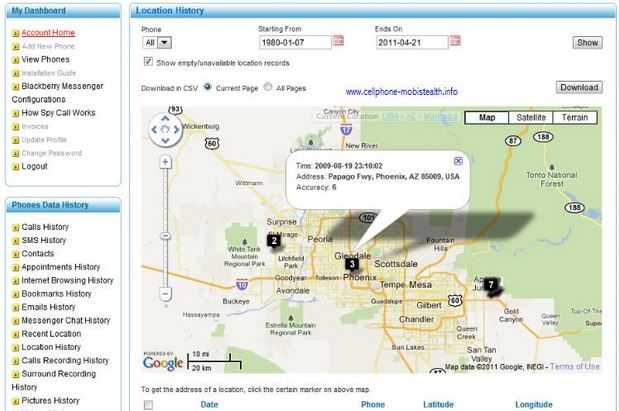The image size is (619, 411).
Task: Open How Spy Call Works link
Action: coord(58,113)
